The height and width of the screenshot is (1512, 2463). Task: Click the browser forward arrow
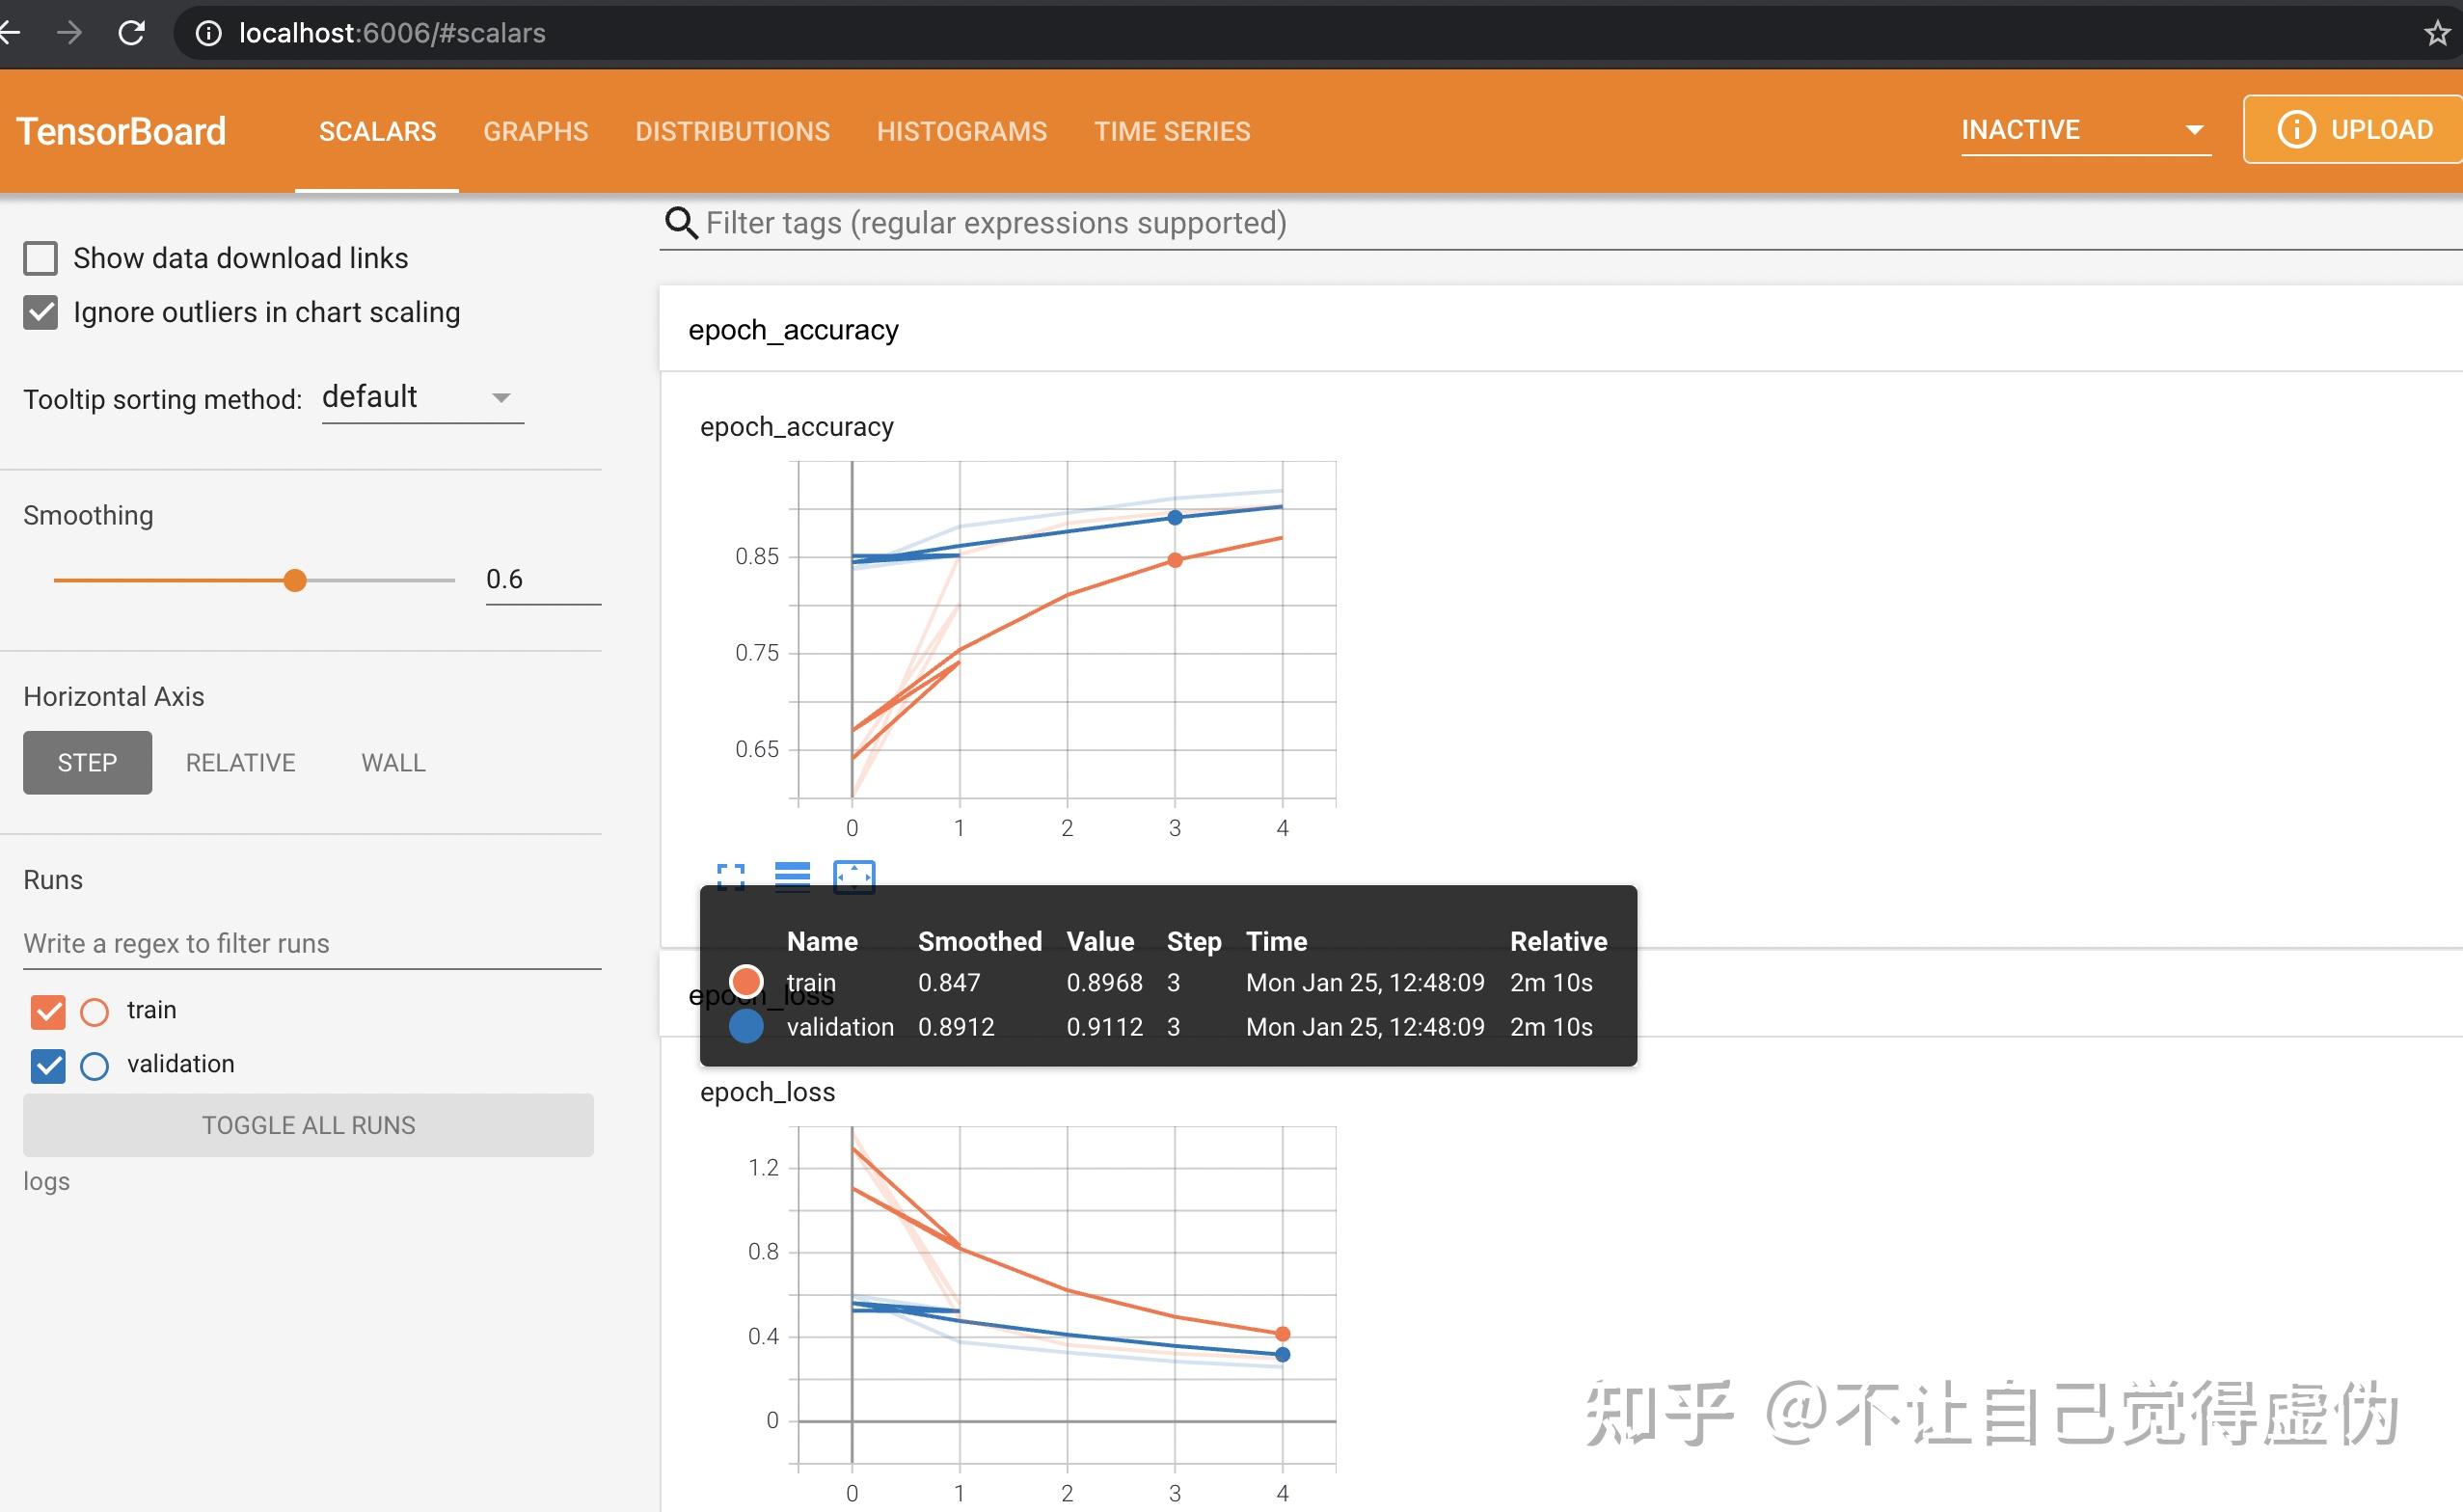[x=69, y=33]
